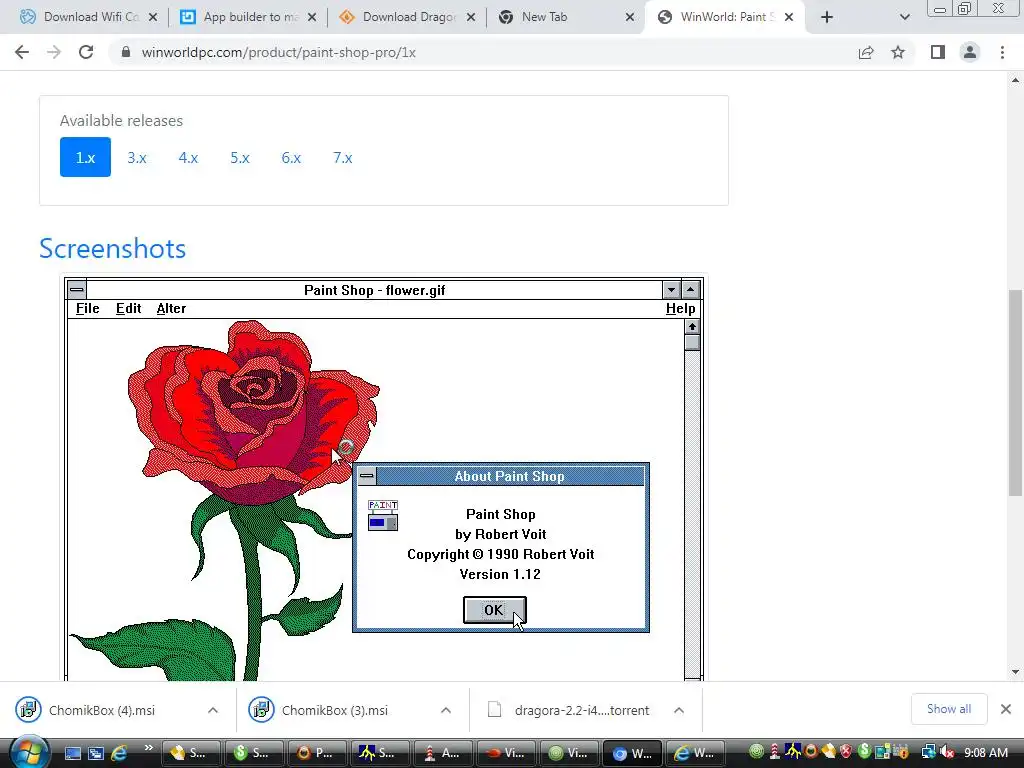Launch Internet Explorer from quick launch

click(x=119, y=753)
